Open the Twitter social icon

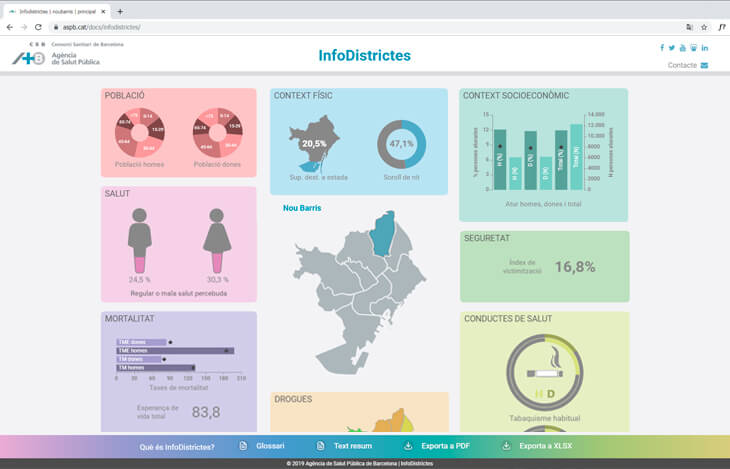pos(672,48)
